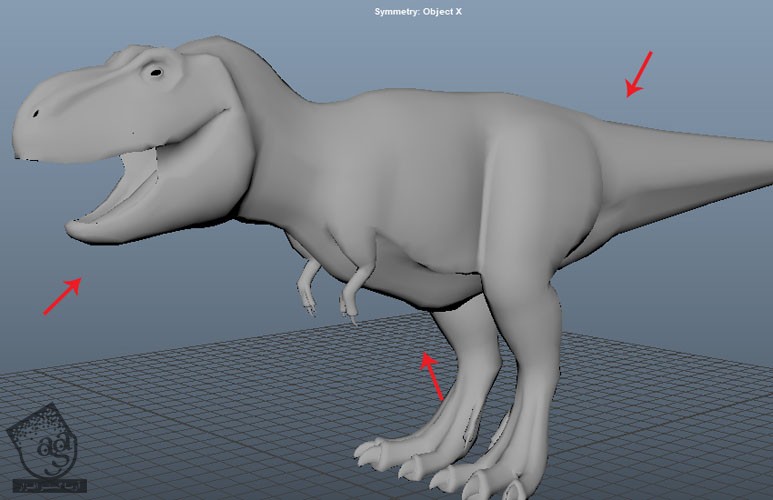Select the T-rex's thigh
Screen dimensions: 773x500
click(x=530, y=240)
